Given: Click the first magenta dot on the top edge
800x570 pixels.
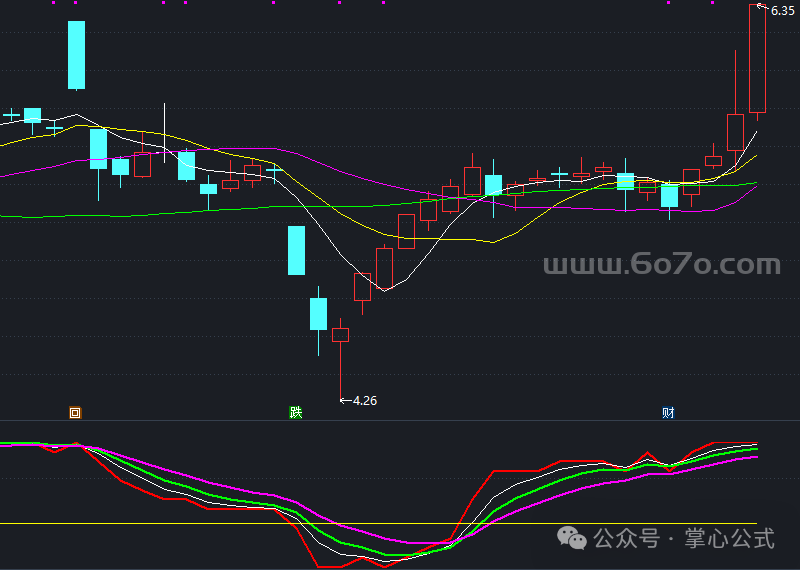Looking at the screenshot, I should pos(52,3).
